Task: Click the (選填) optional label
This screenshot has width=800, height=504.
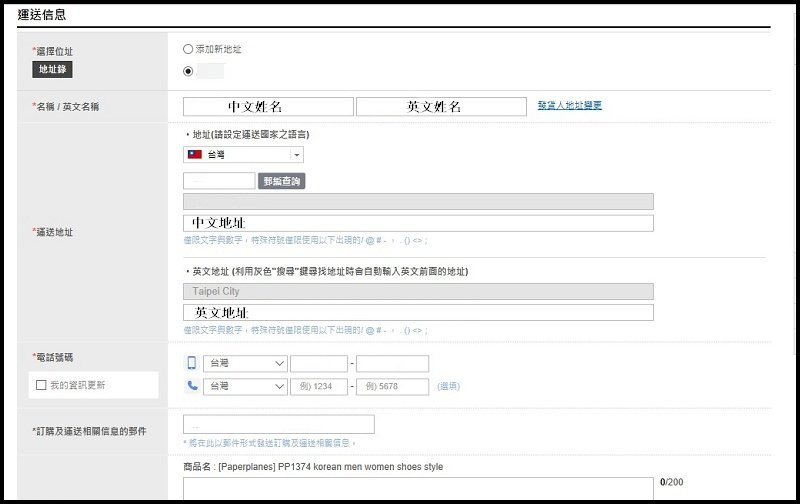Action: [448, 386]
